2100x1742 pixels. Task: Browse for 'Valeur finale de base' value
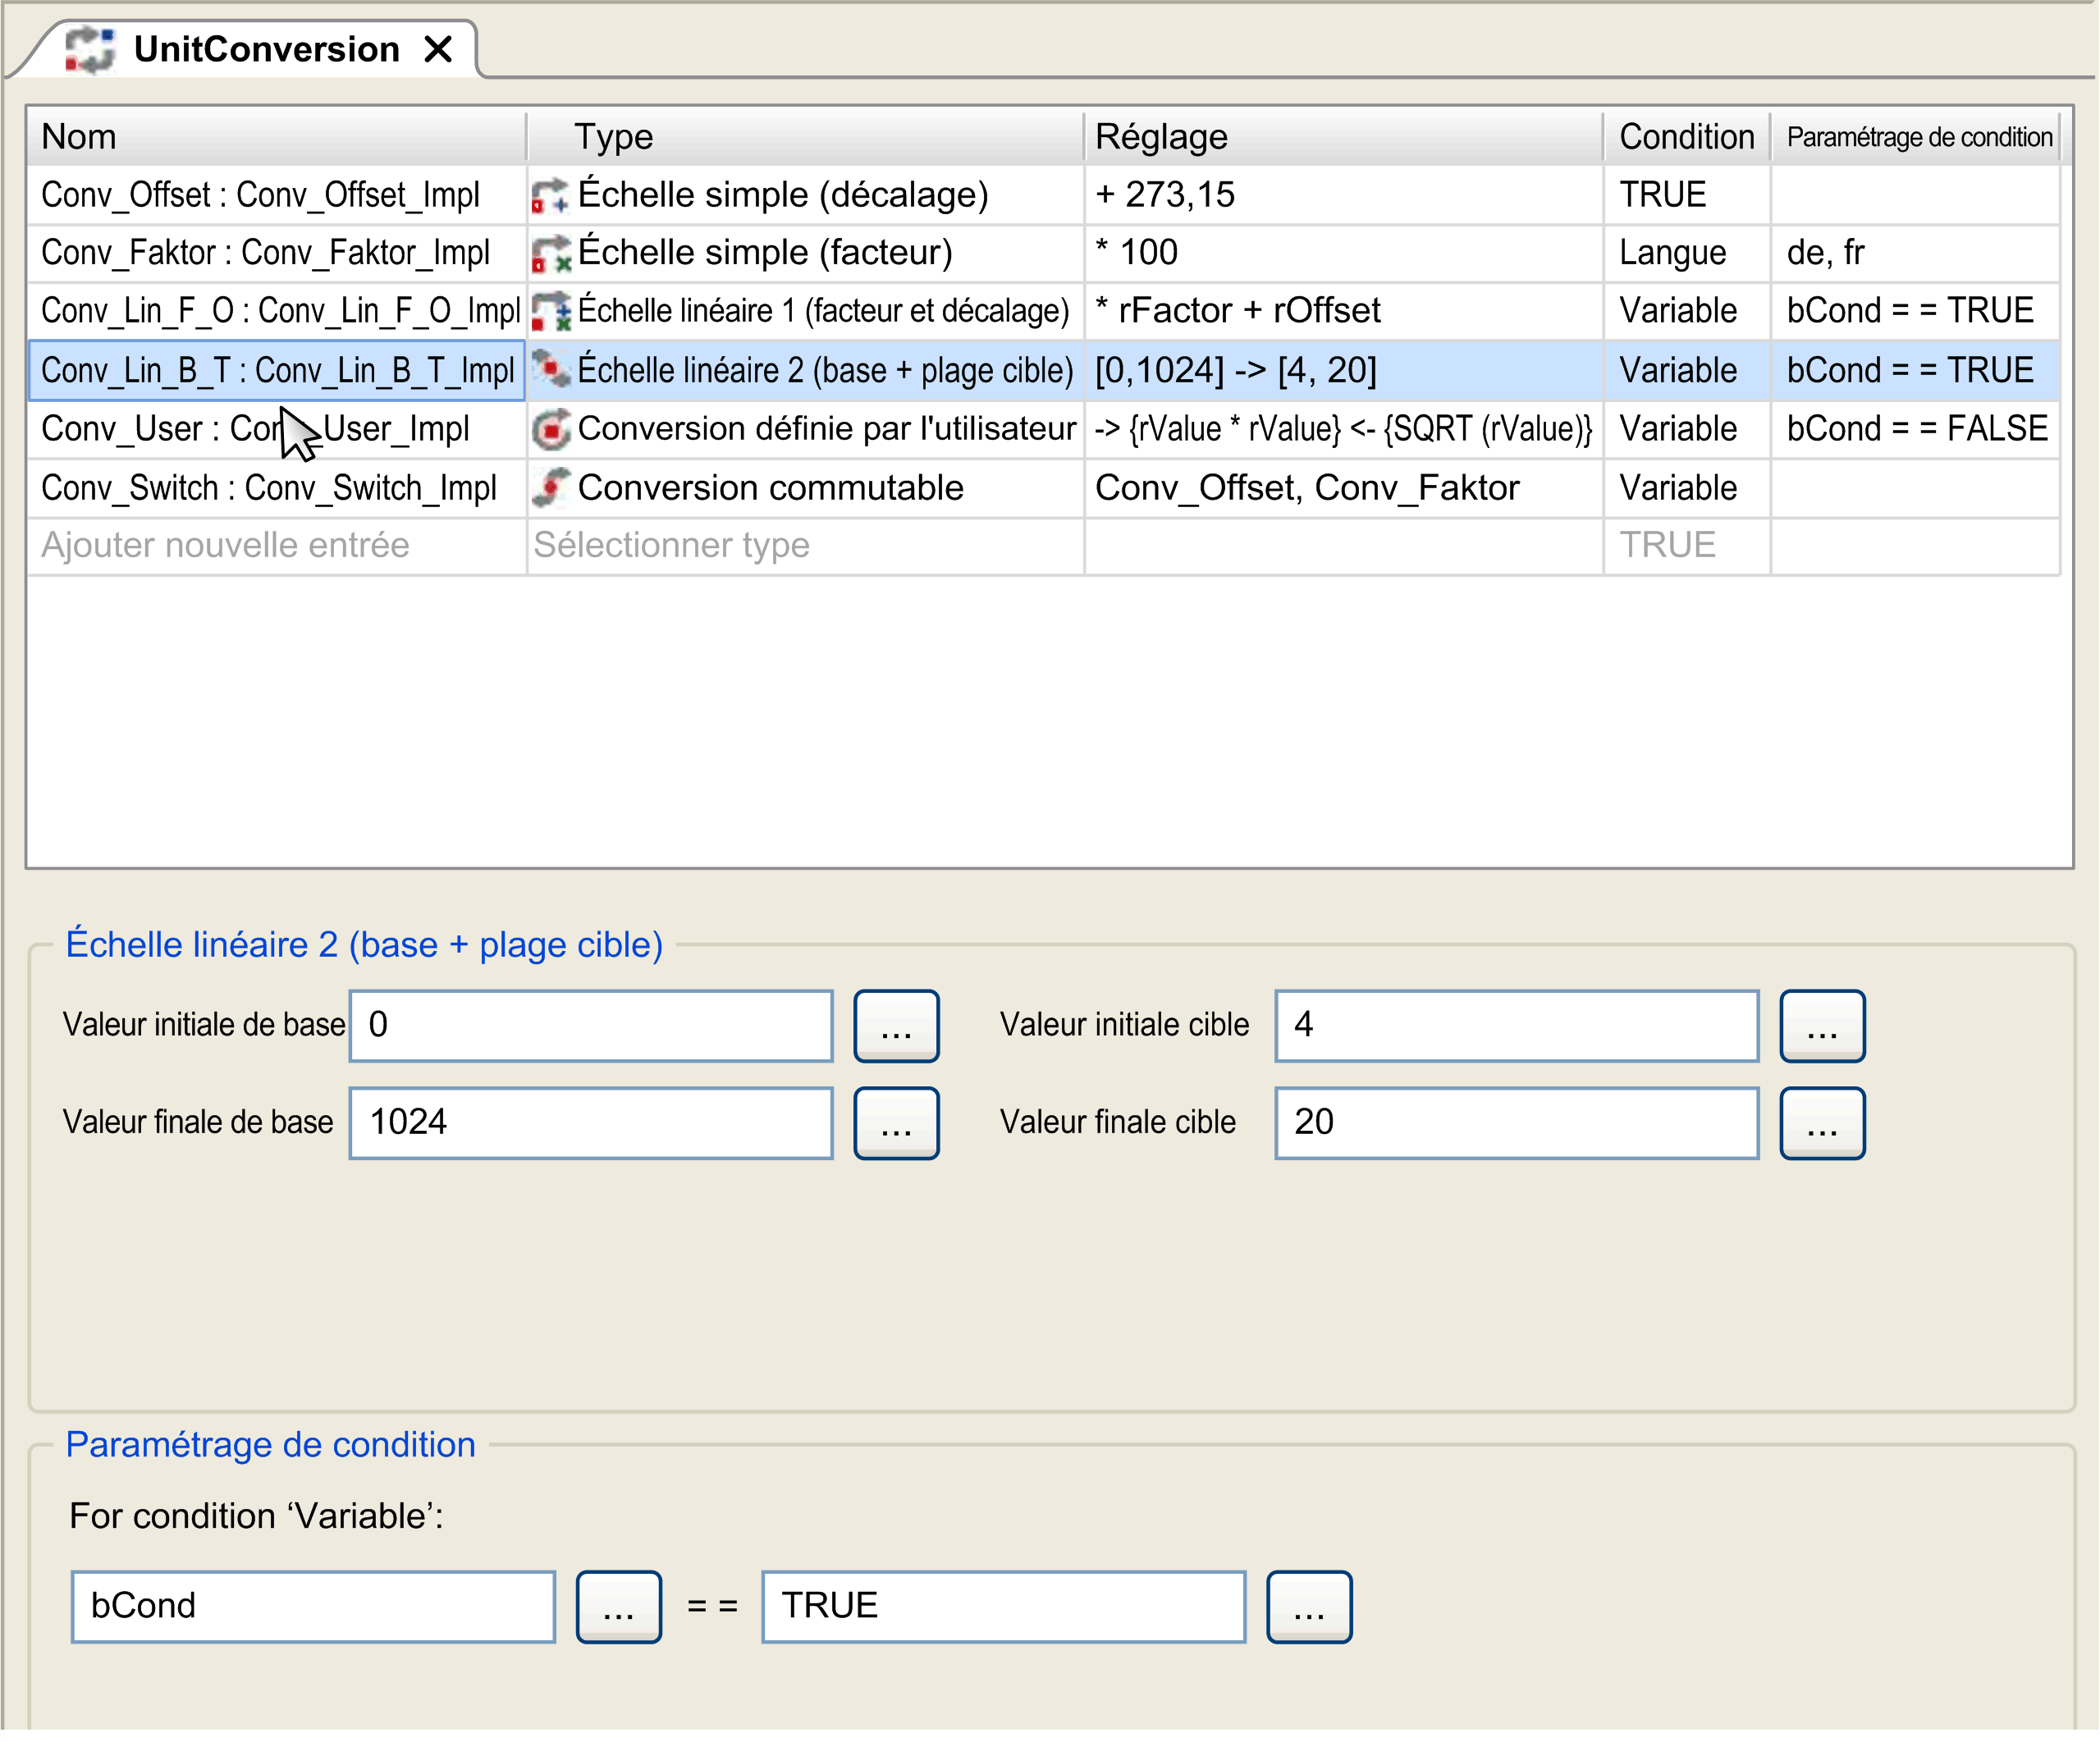click(897, 1123)
